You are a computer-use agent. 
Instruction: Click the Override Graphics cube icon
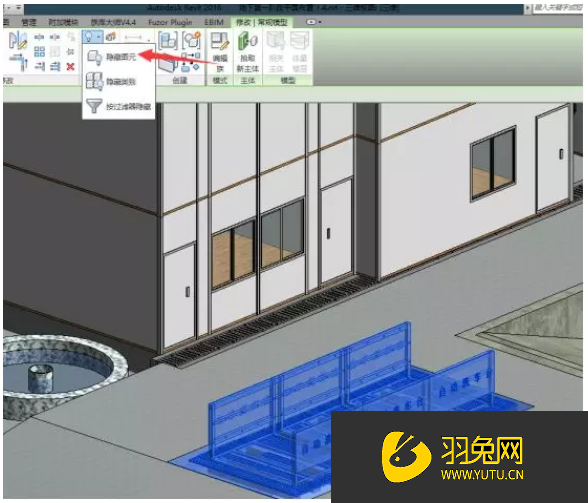tap(111, 37)
